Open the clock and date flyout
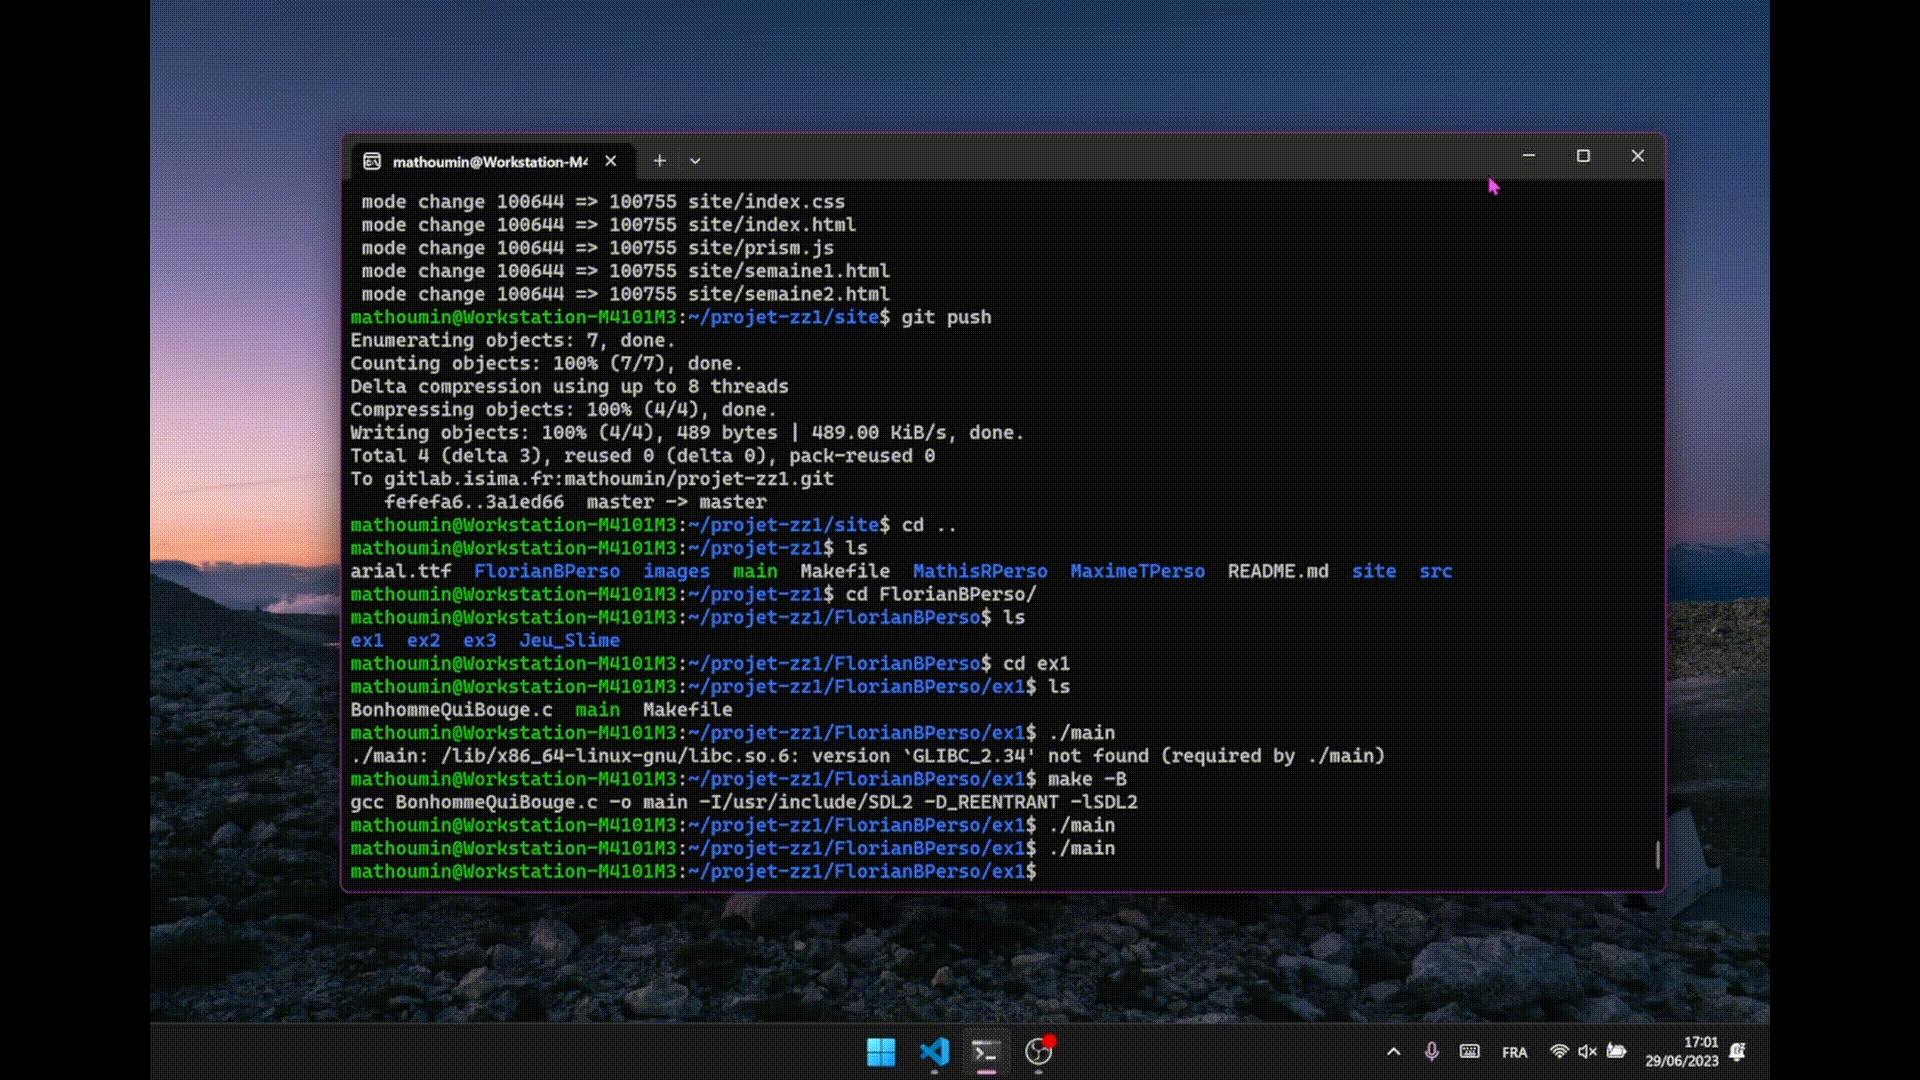 1682,1052
